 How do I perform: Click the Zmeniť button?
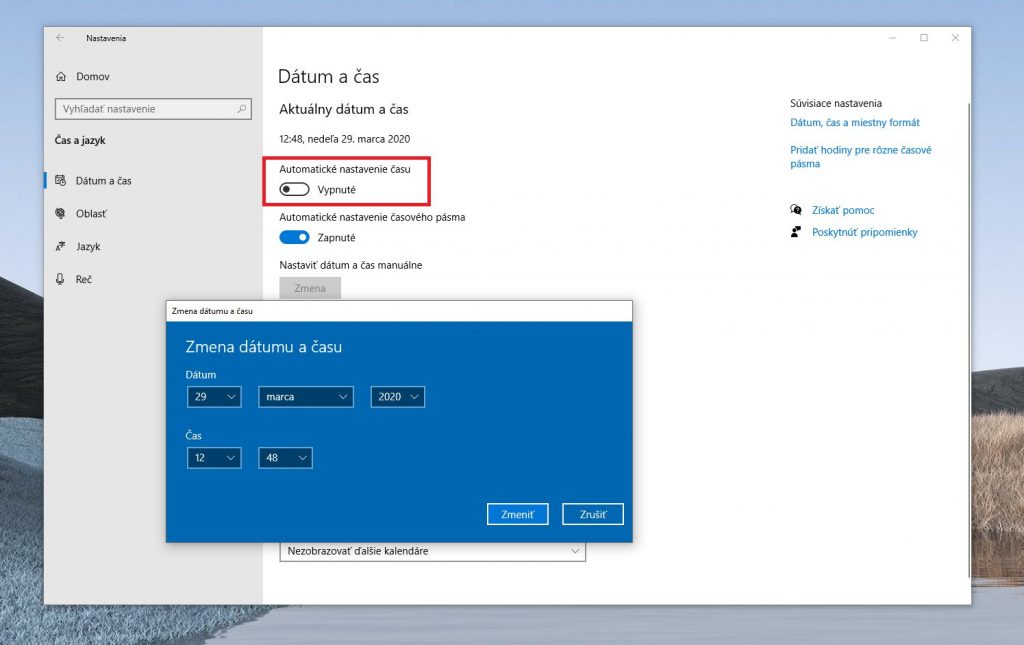[517, 514]
